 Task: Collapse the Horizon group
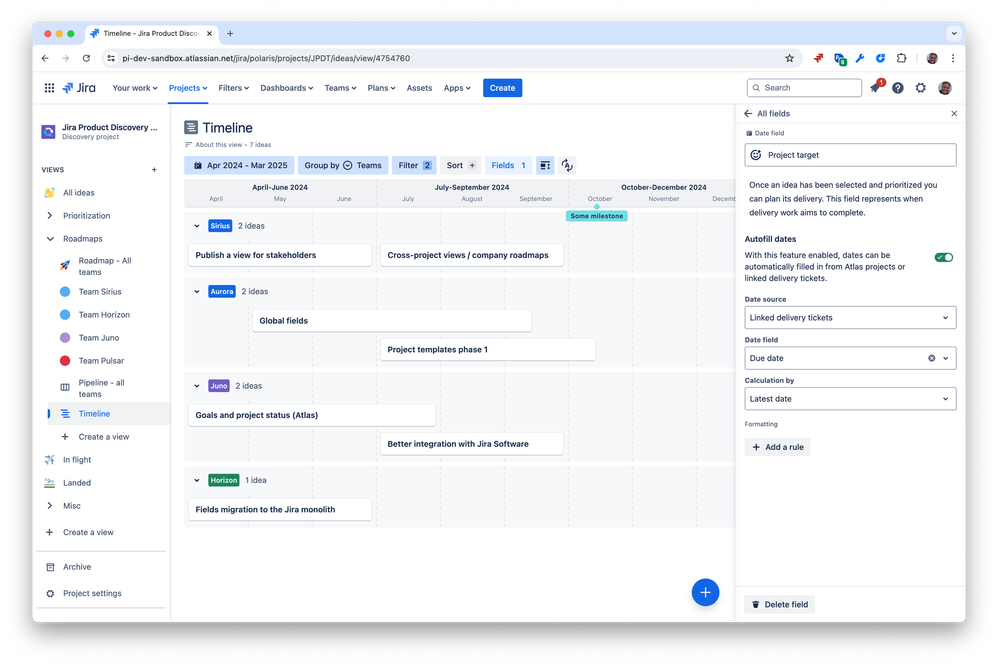point(197,480)
